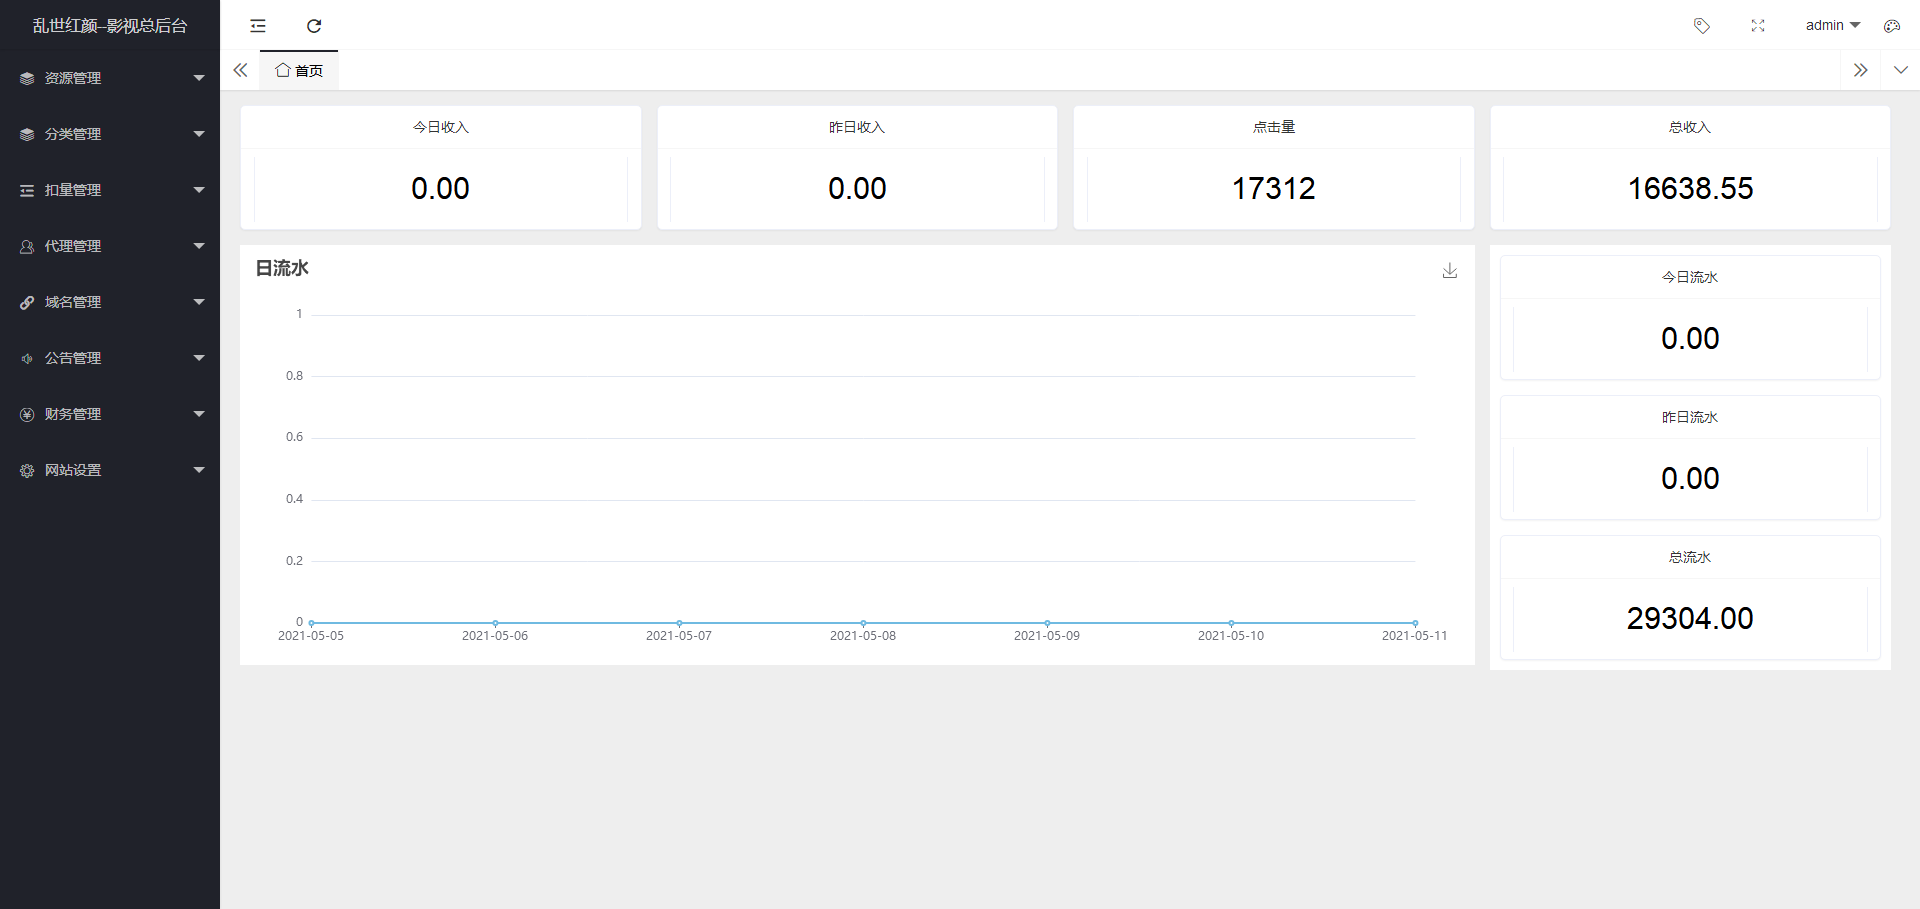Viewport: 1920px width, 909px height.
Task: Expand 域名管理 in the sidebar
Action: [110, 302]
